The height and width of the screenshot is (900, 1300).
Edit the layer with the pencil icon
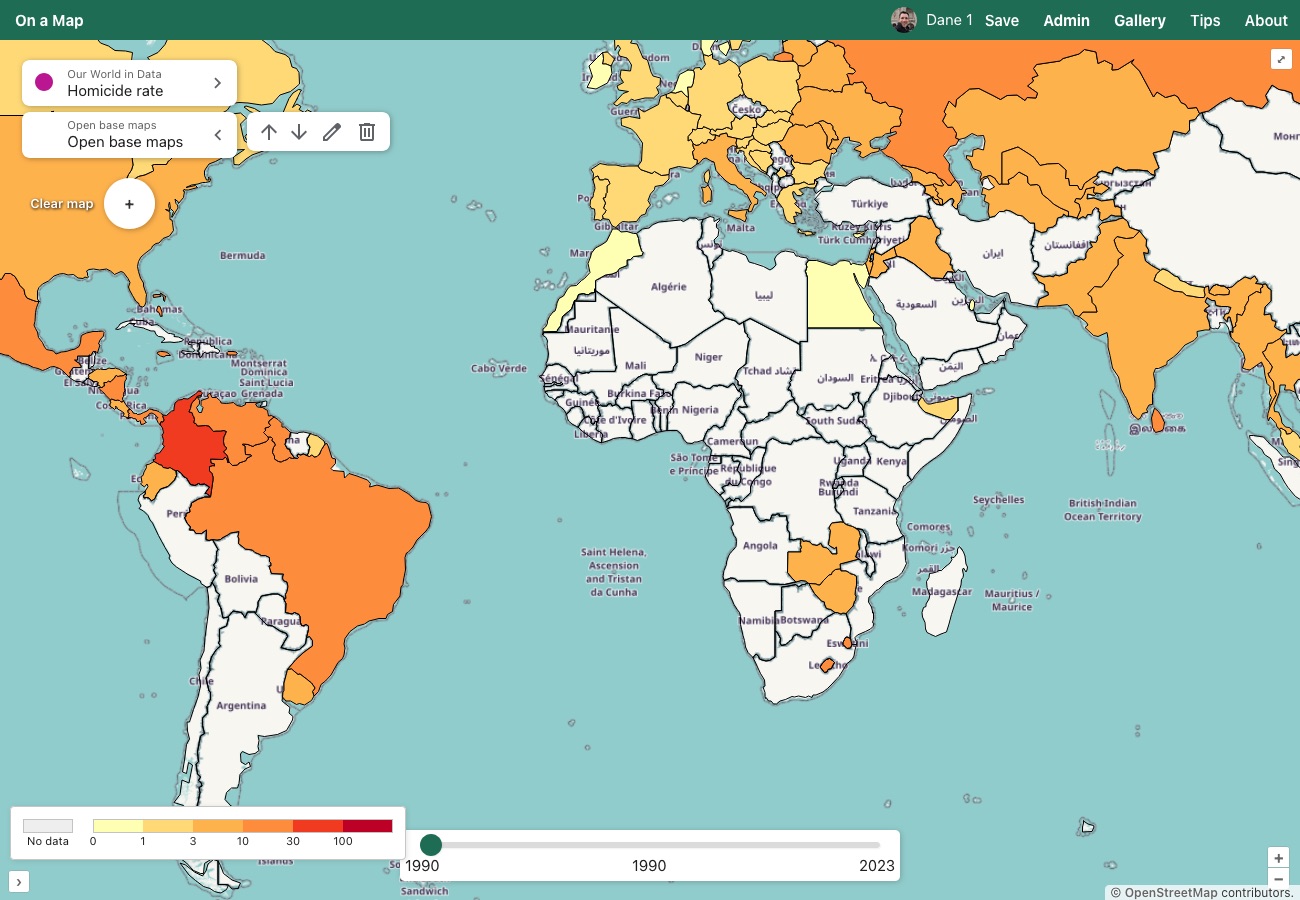click(333, 131)
